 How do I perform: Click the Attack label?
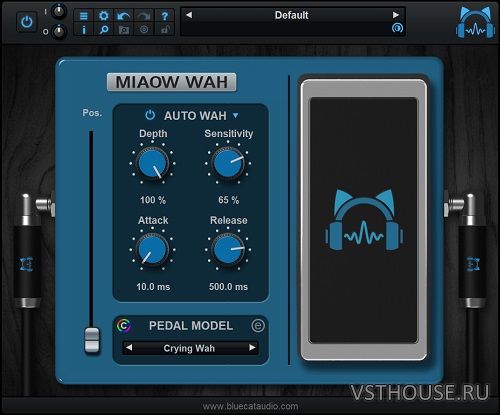153,220
